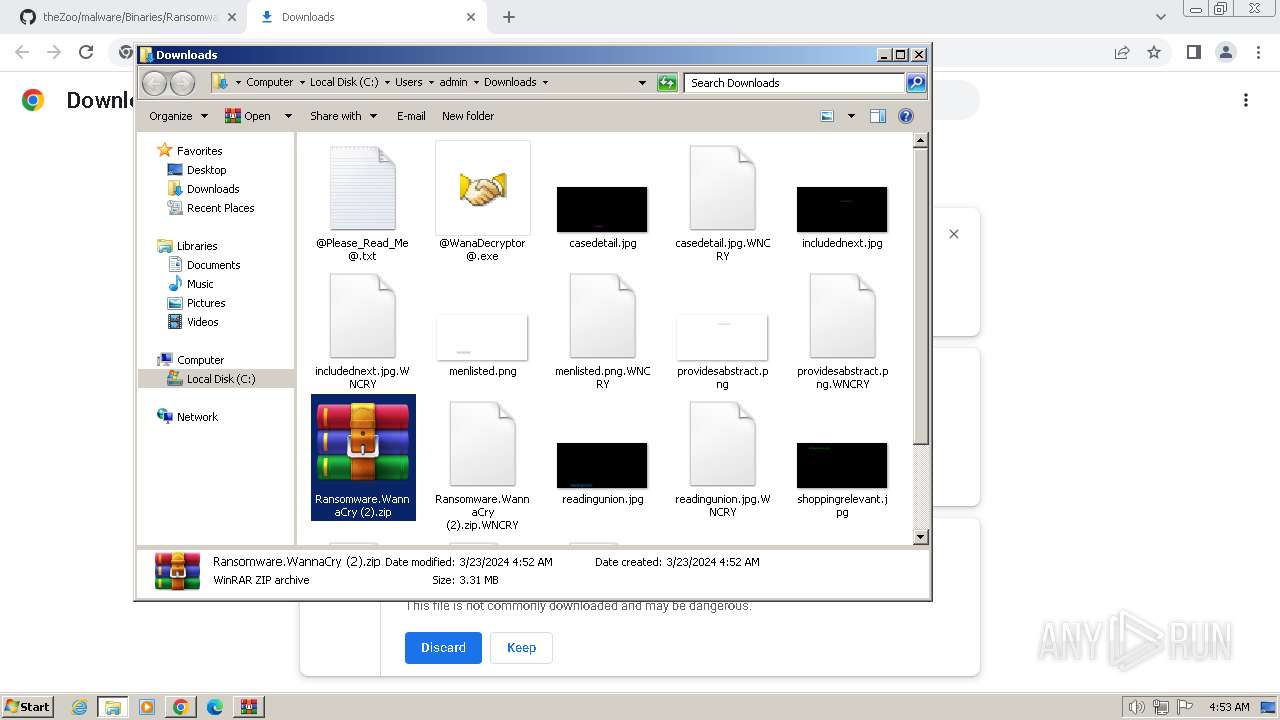Click the file list scroll down arrow

[x=921, y=537]
